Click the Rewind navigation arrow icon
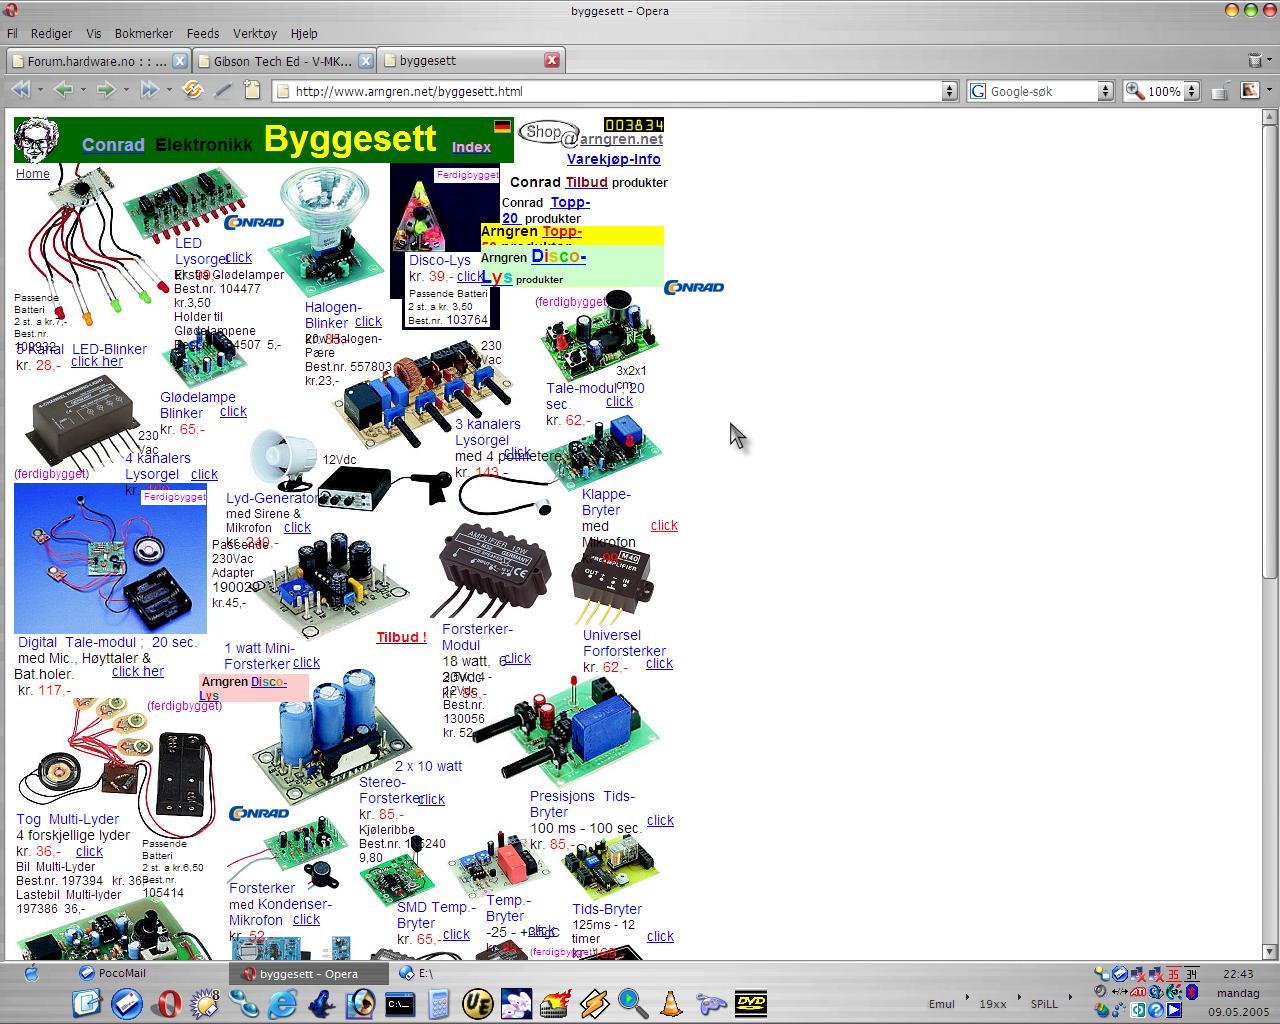Viewport: 1280px width, 1024px height. pyautogui.click(x=19, y=90)
